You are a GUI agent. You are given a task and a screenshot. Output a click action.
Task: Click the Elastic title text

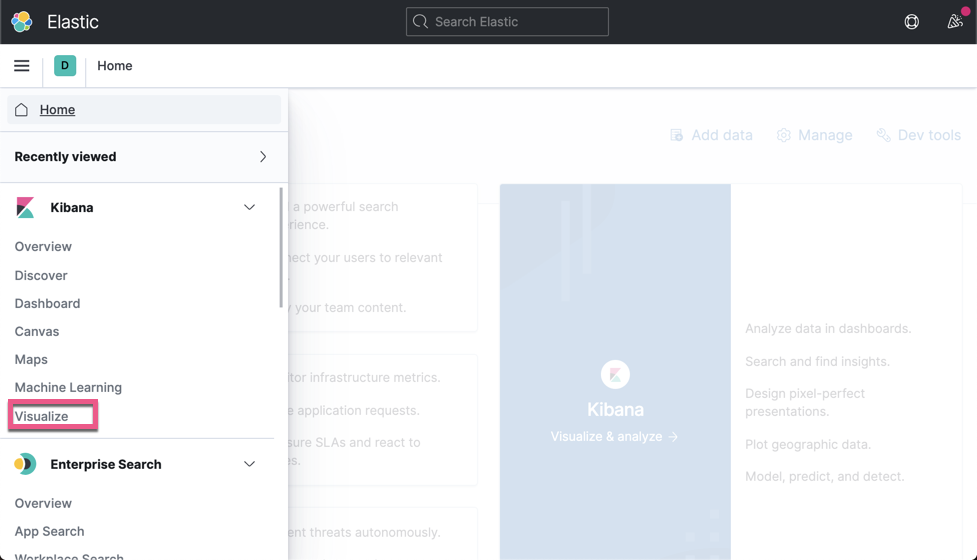click(73, 22)
